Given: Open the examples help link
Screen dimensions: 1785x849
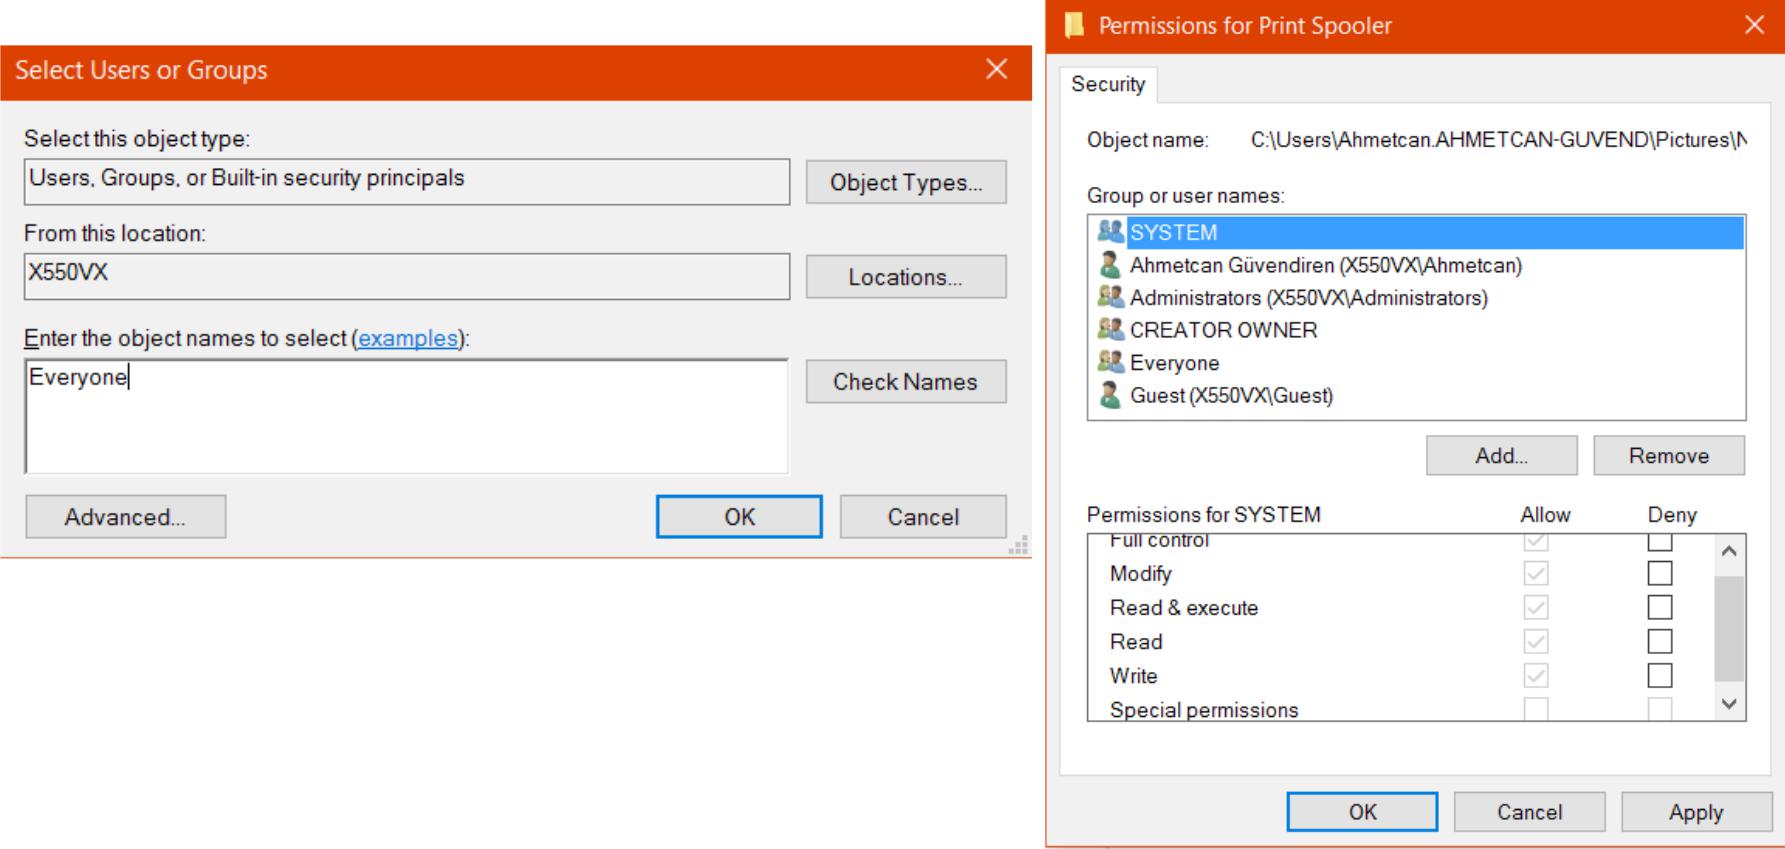Looking at the screenshot, I should (408, 338).
